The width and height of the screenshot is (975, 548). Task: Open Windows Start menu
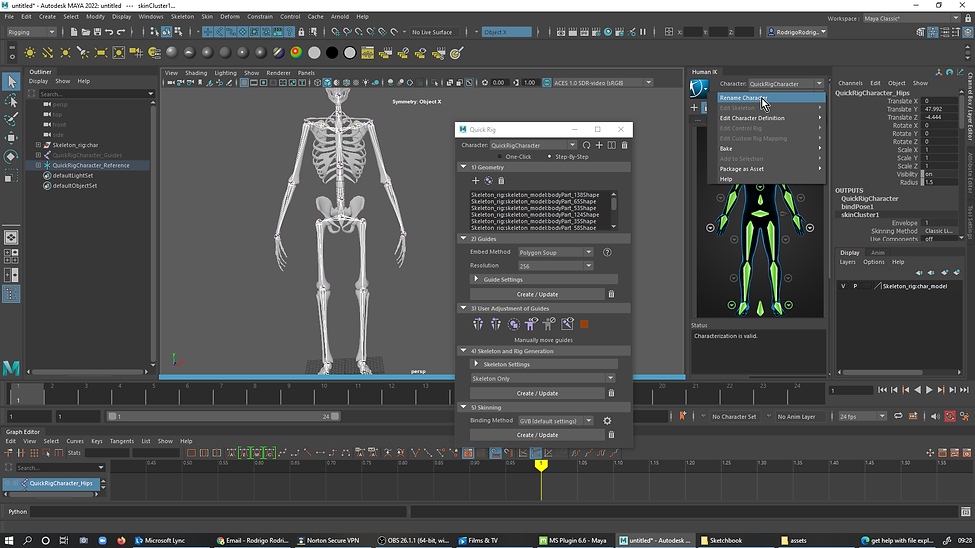tap(9, 541)
